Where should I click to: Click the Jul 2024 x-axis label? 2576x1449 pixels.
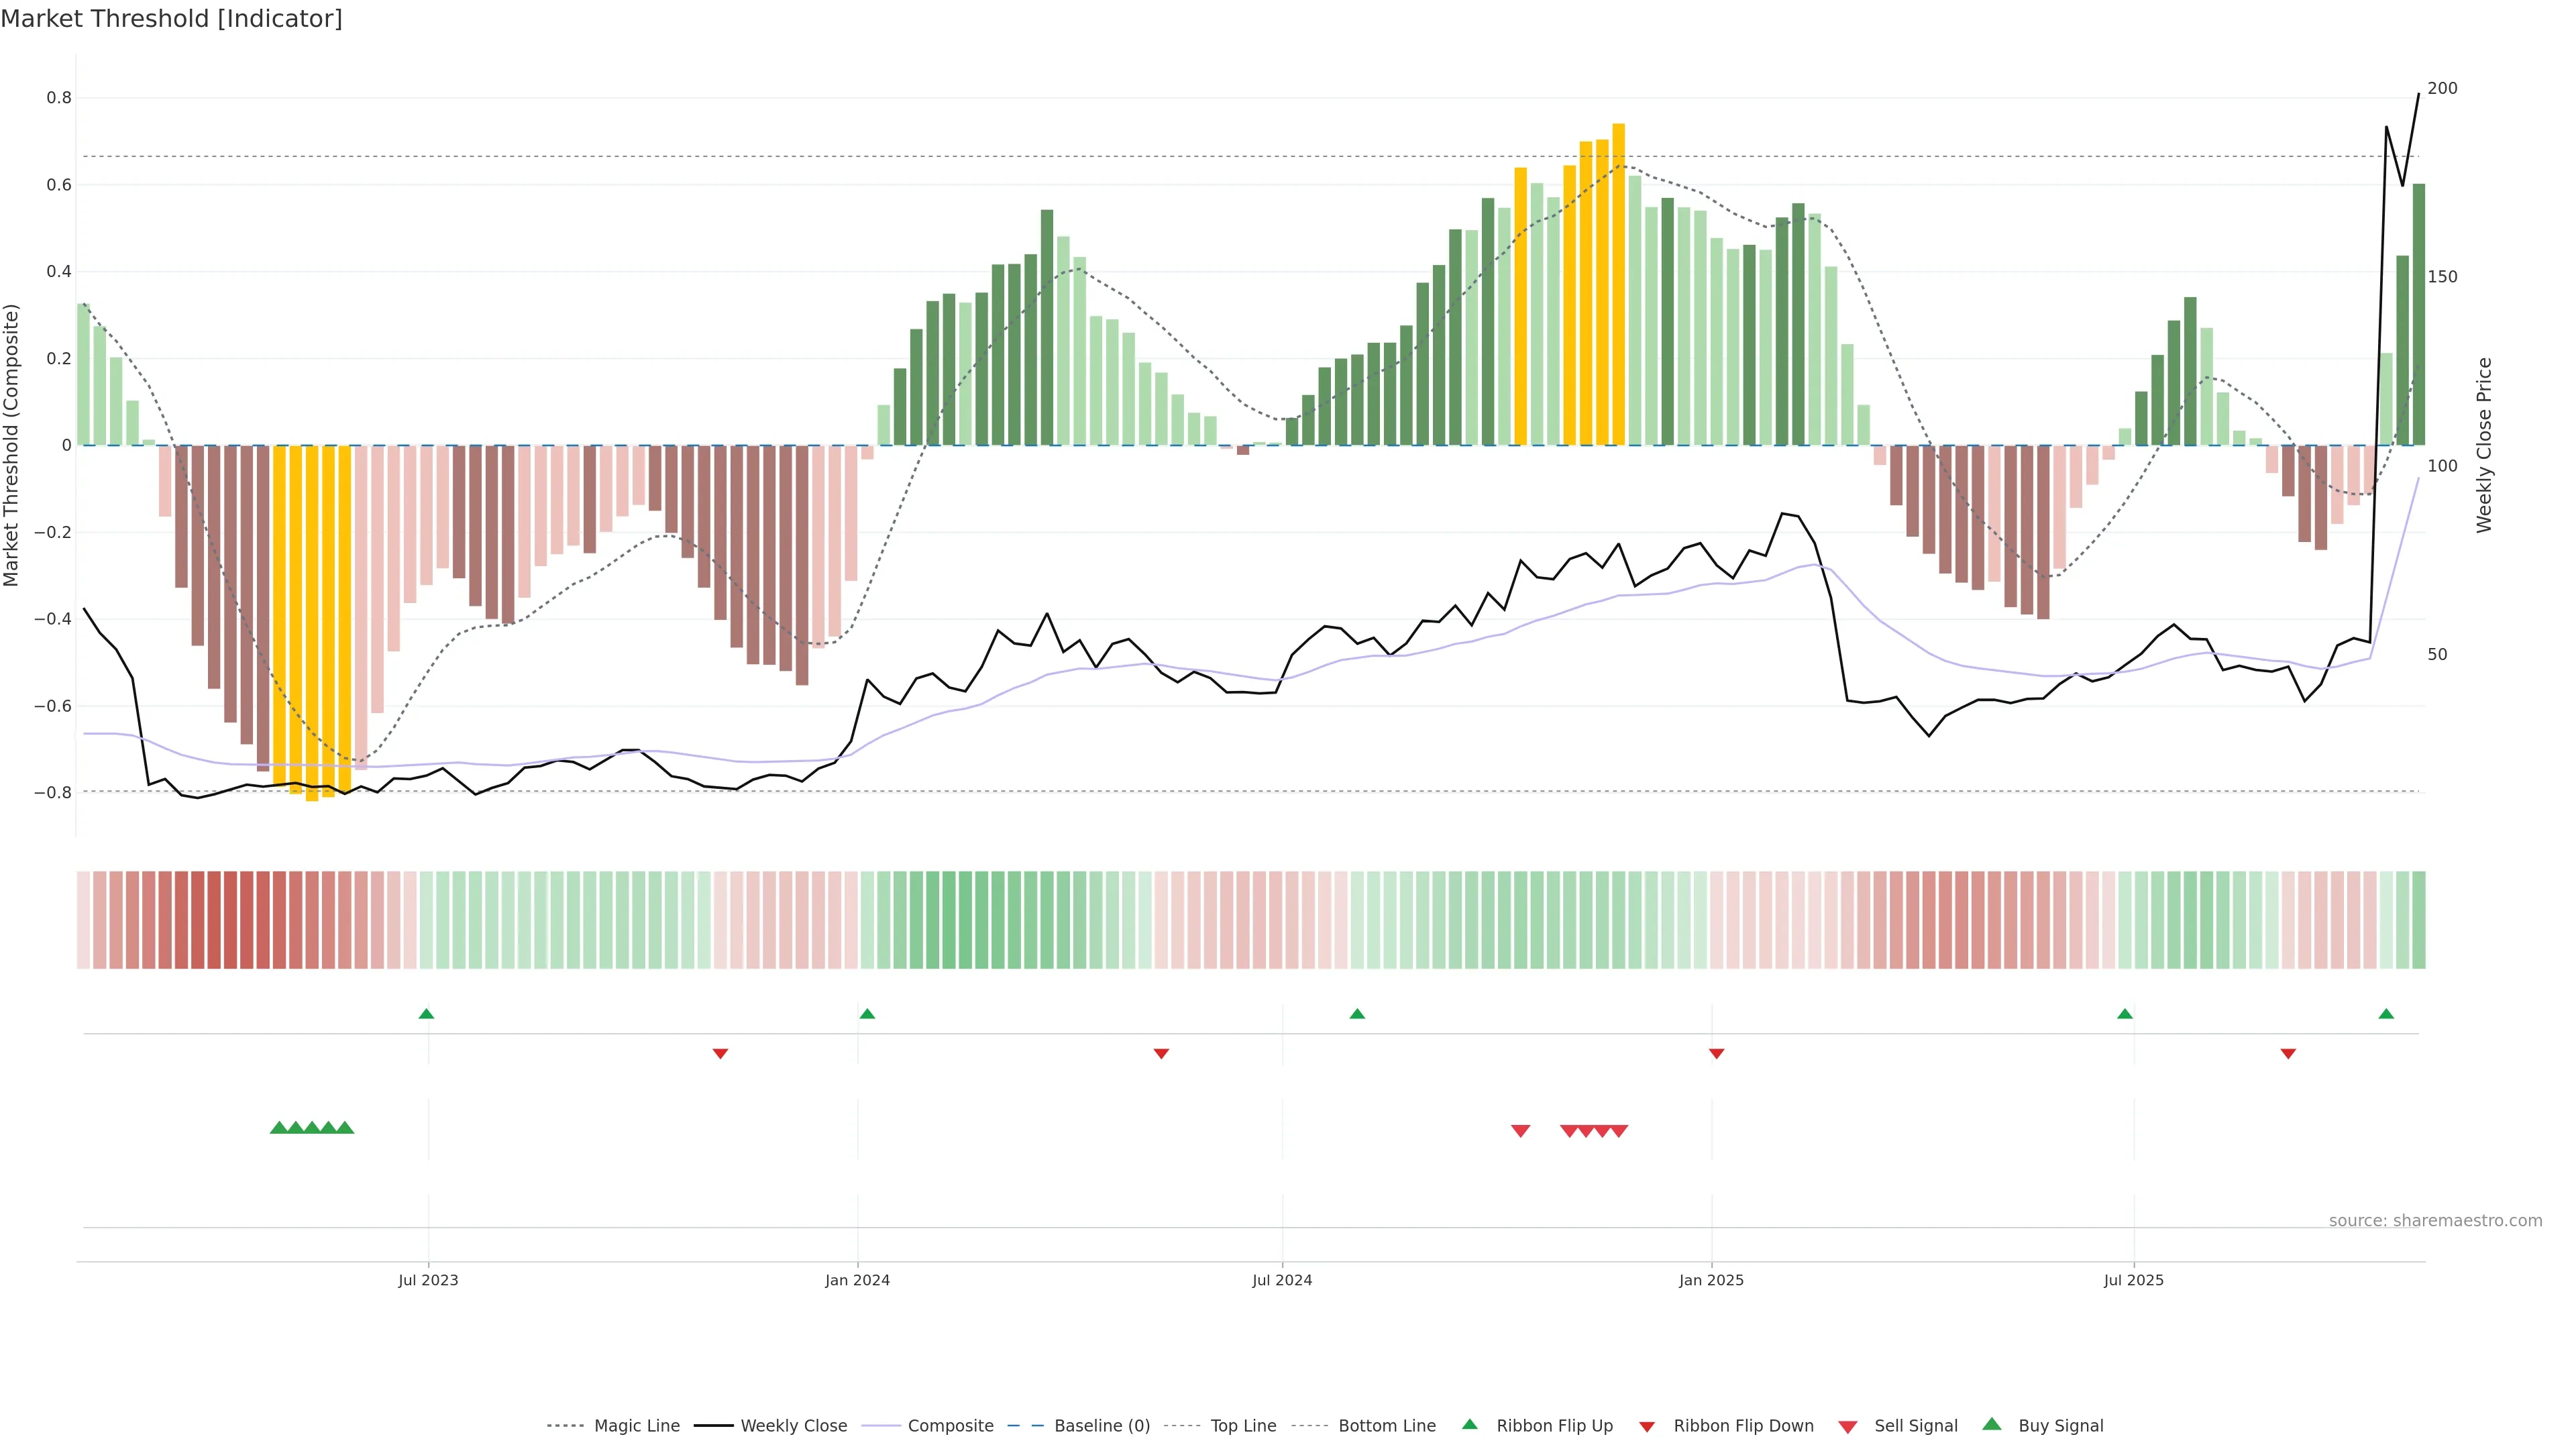pos(1282,1280)
